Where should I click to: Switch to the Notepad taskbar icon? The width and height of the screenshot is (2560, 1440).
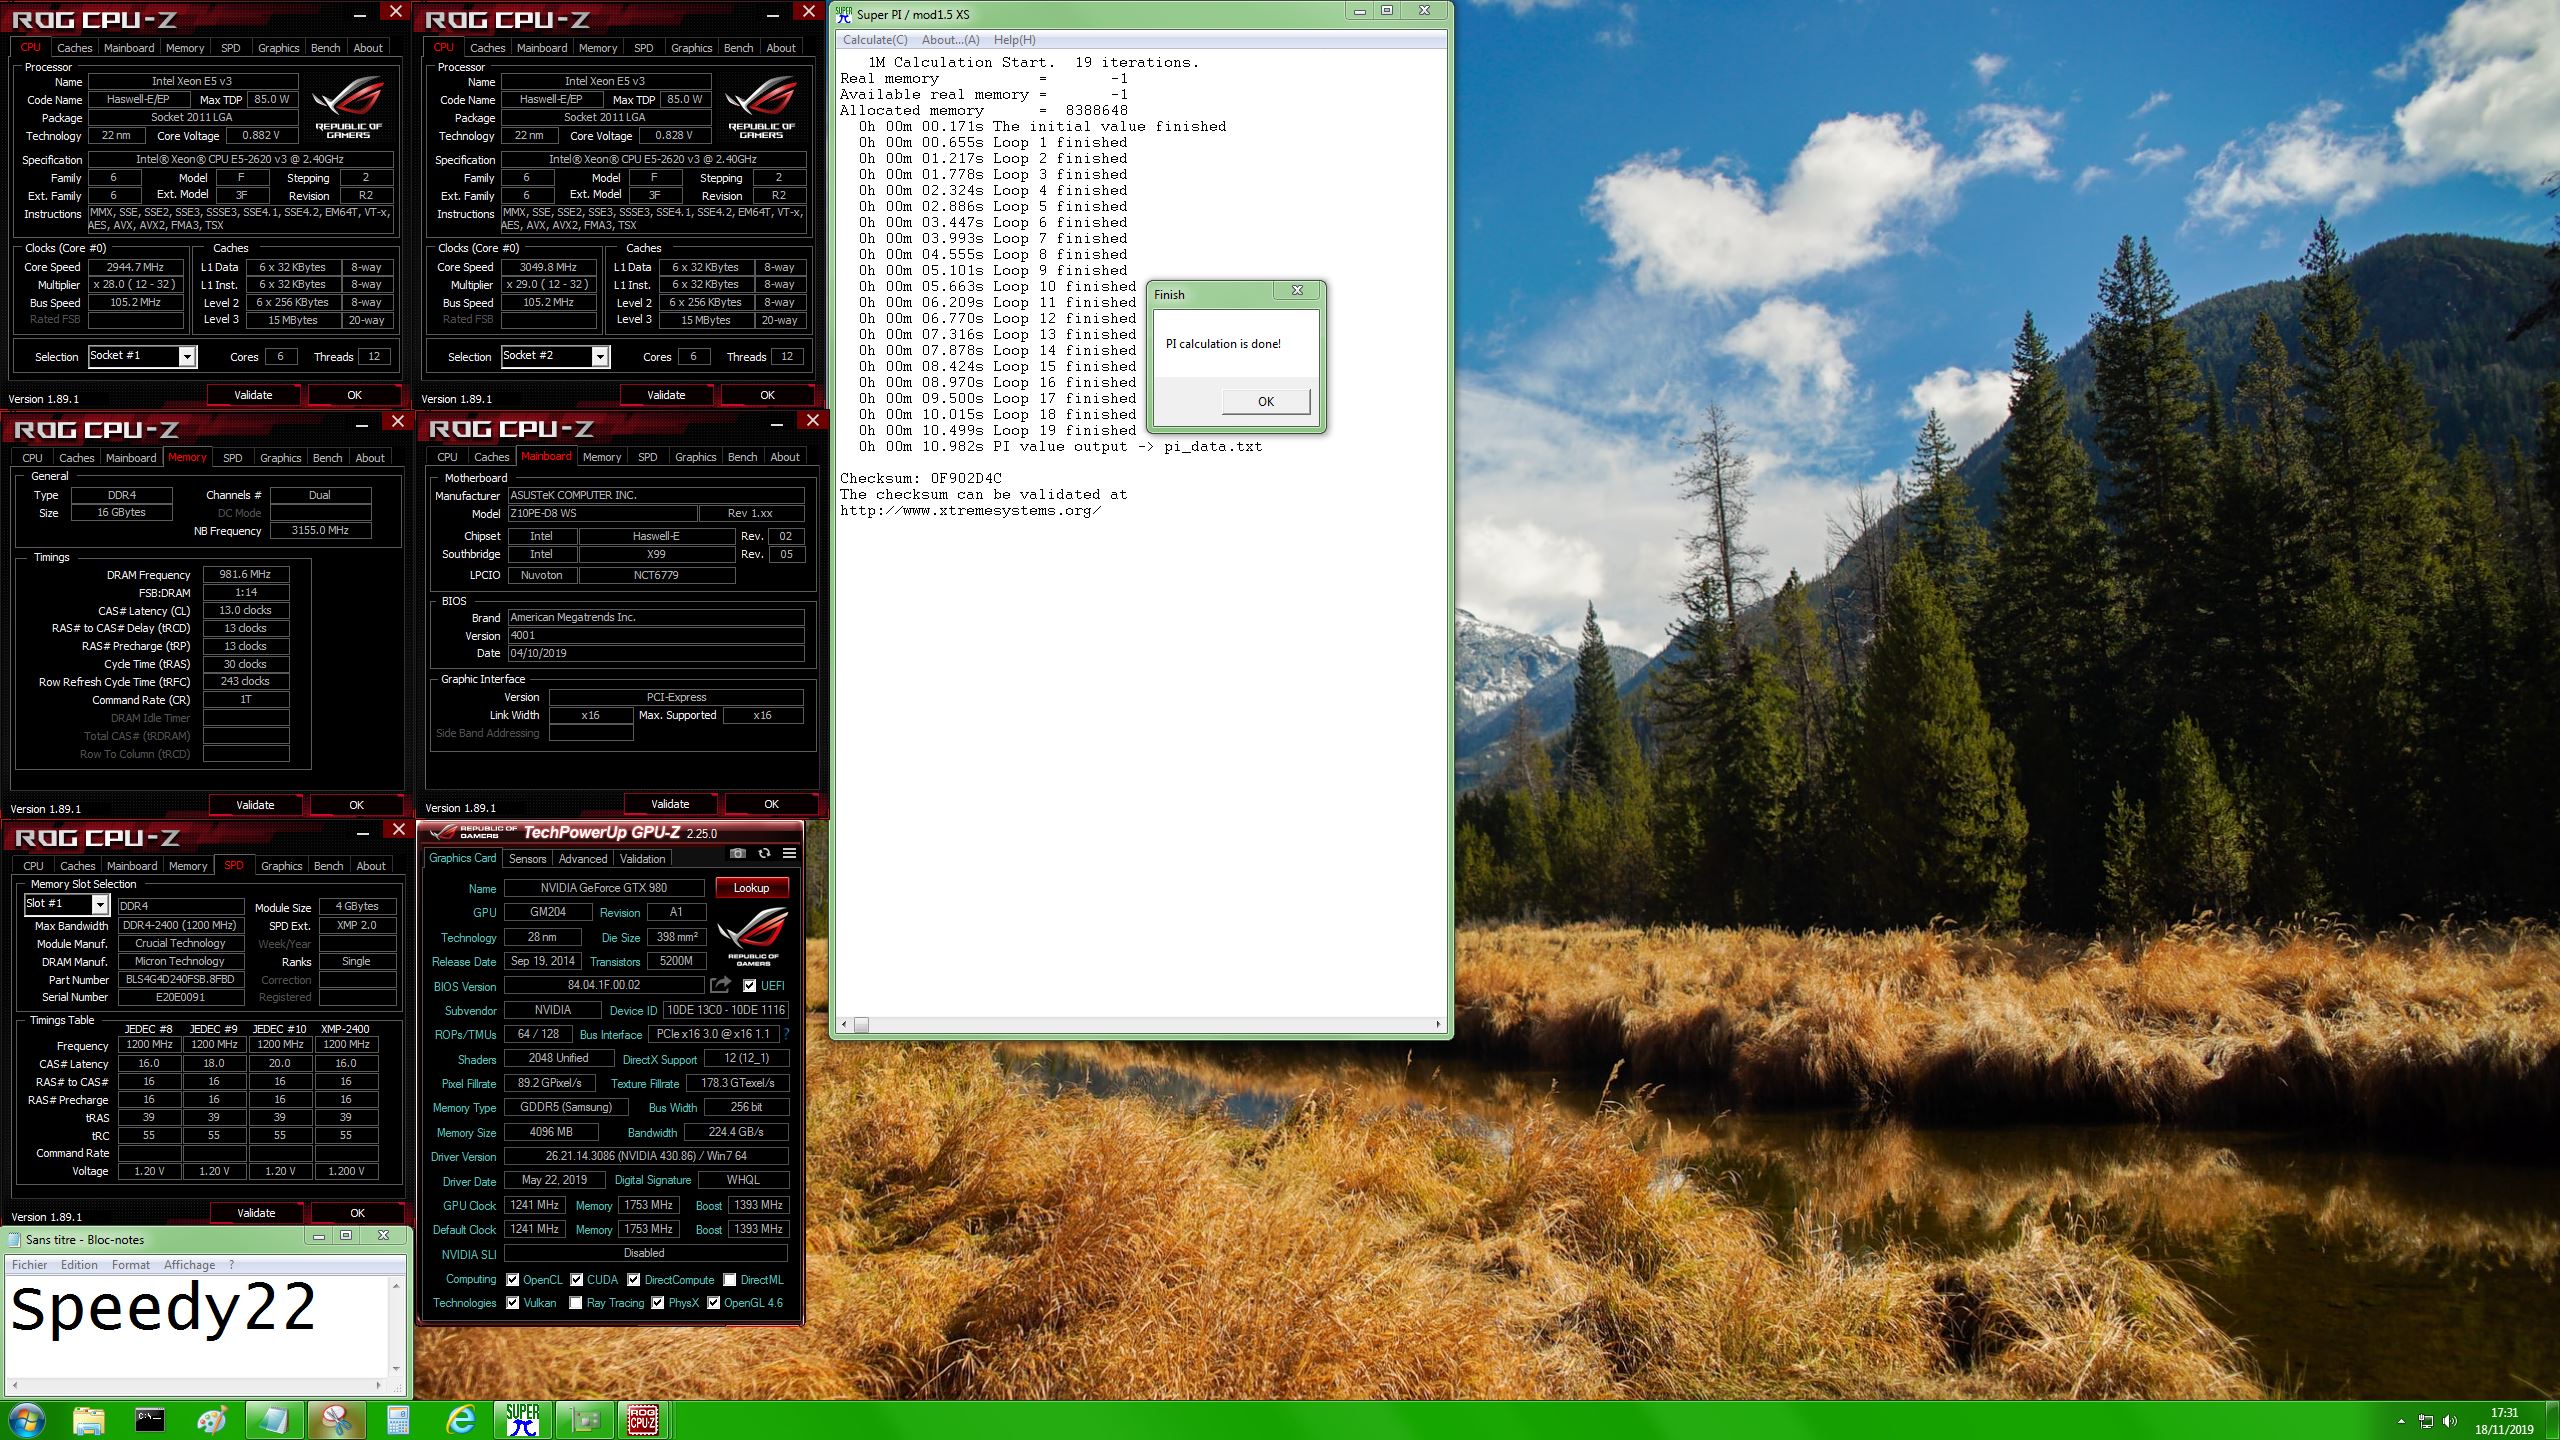(x=274, y=1420)
